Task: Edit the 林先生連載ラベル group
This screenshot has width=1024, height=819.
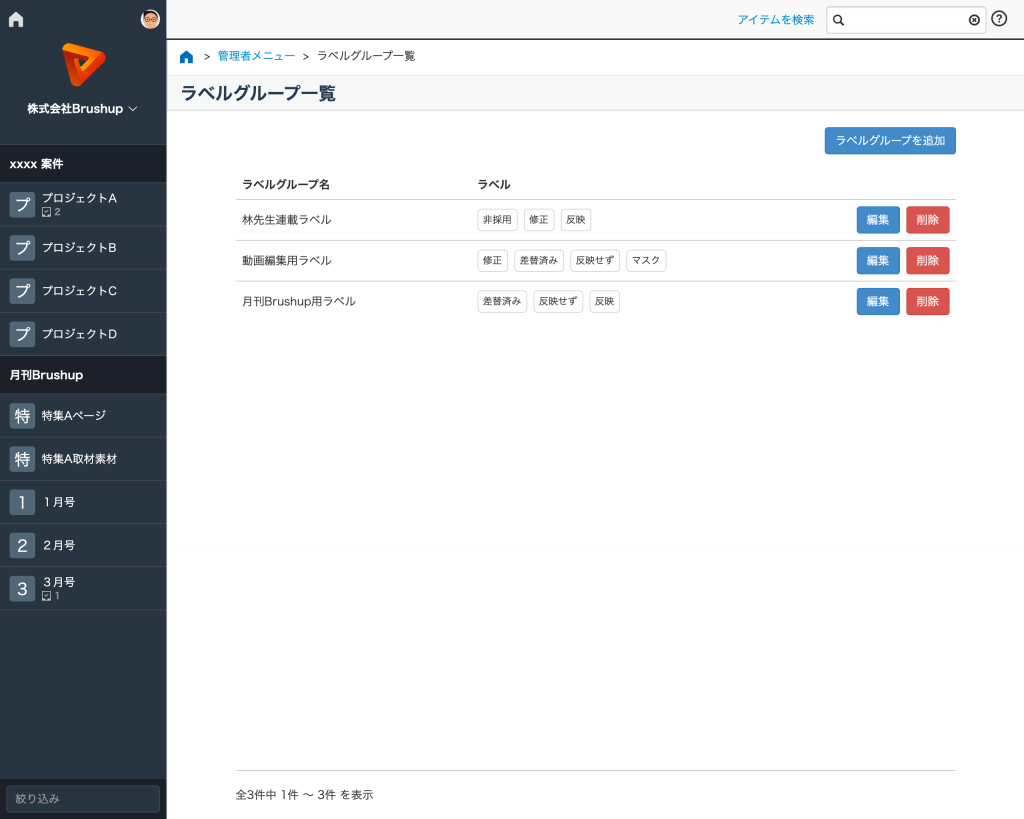Action: (878, 220)
